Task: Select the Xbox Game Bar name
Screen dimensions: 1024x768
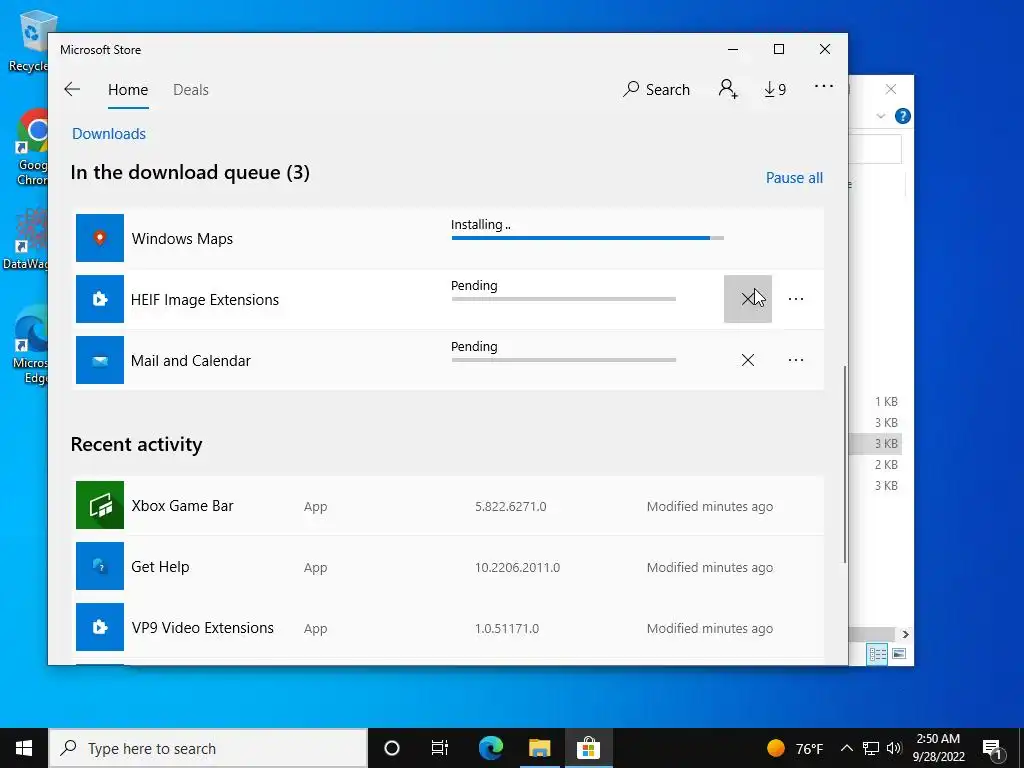Action: [x=182, y=505]
